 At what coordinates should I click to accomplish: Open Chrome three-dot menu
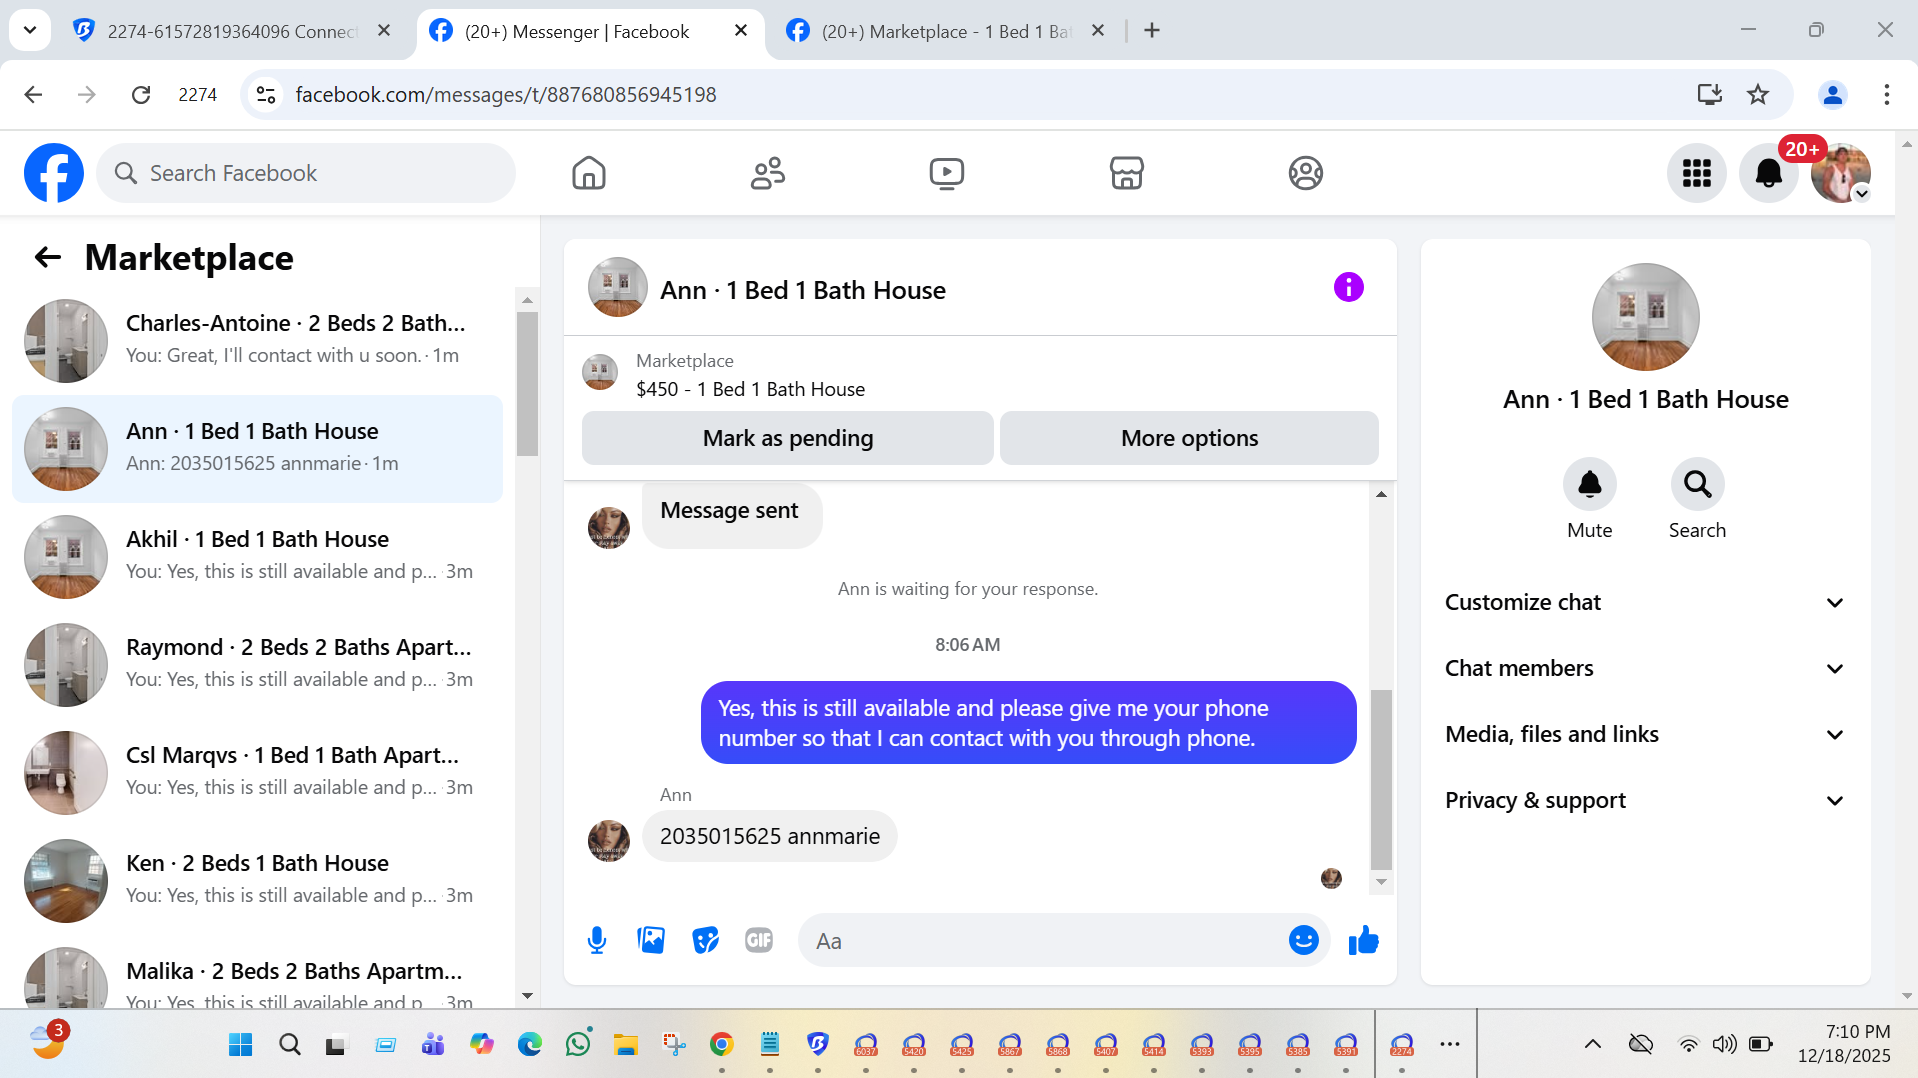click(x=1887, y=94)
